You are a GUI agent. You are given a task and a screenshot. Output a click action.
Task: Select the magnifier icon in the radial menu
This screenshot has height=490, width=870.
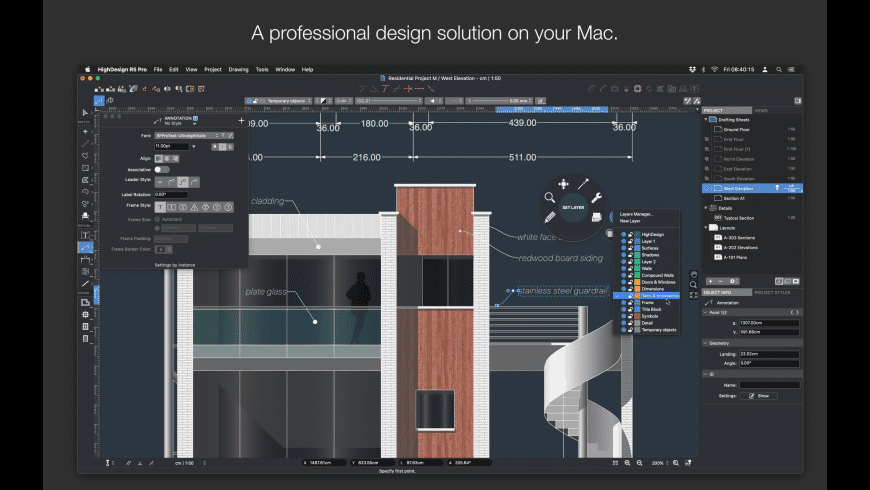point(549,198)
